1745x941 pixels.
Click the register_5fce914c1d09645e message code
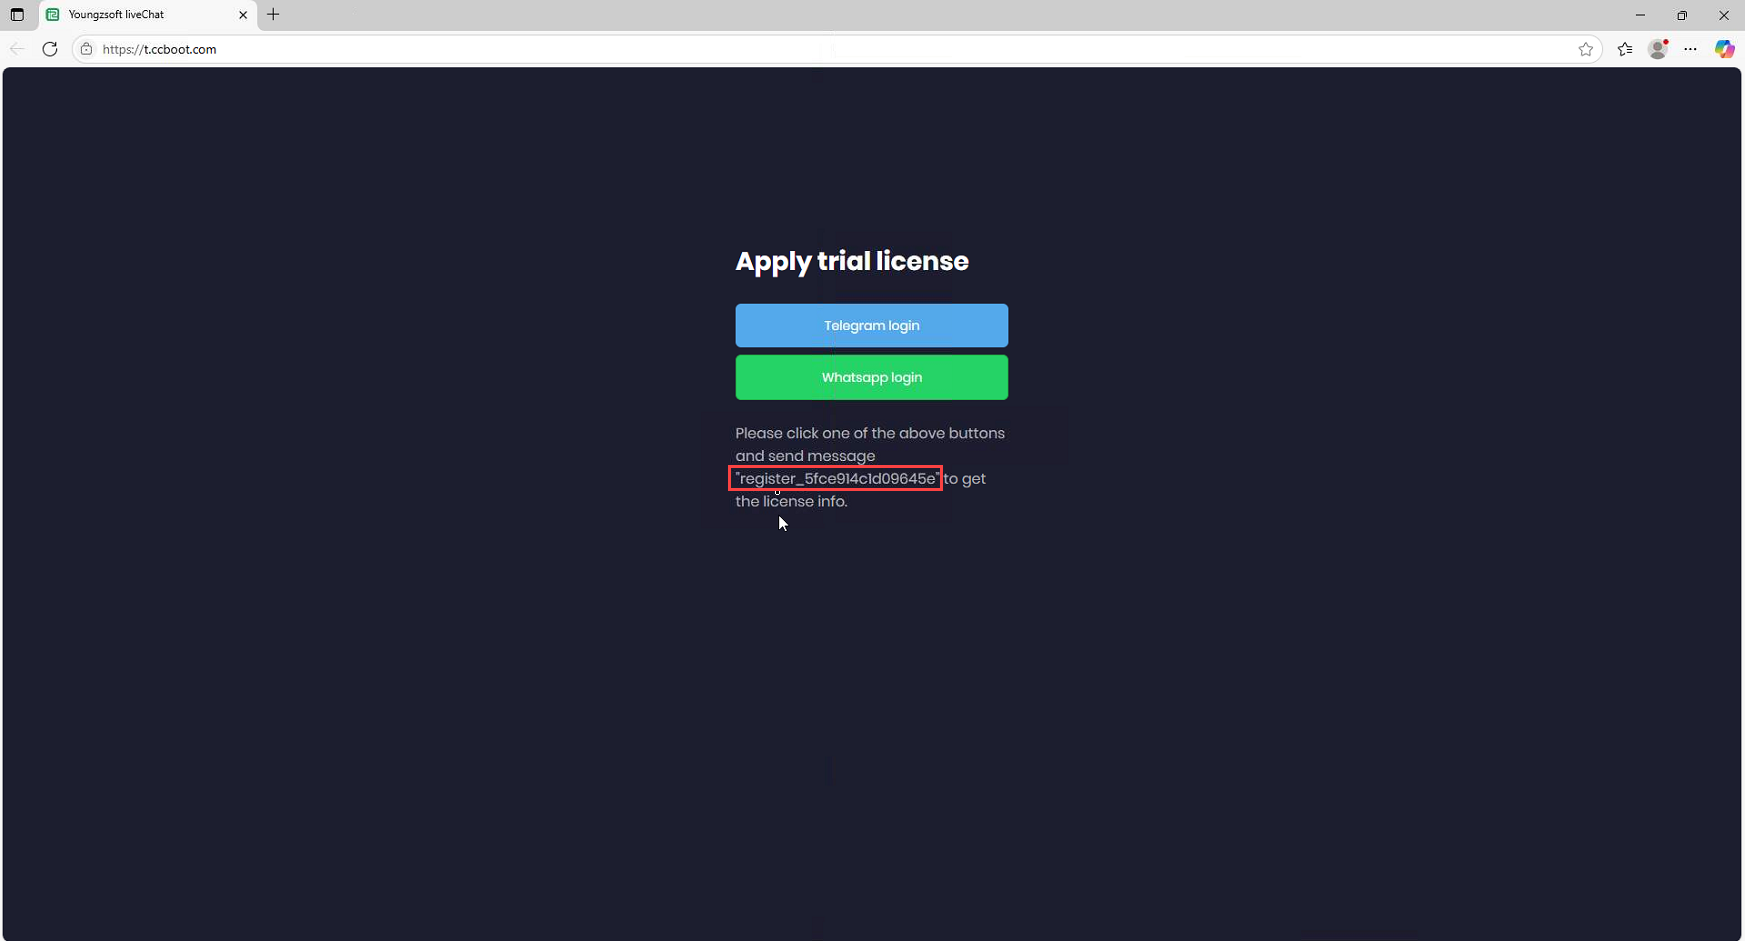pos(838,479)
